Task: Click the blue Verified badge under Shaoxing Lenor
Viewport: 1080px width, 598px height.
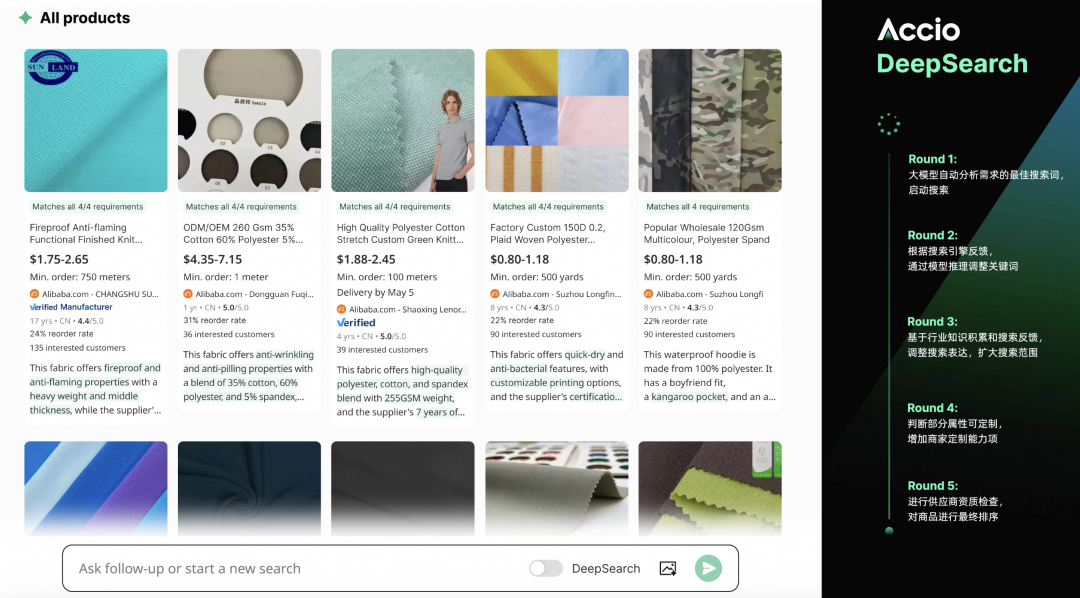Action: [x=356, y=322]
